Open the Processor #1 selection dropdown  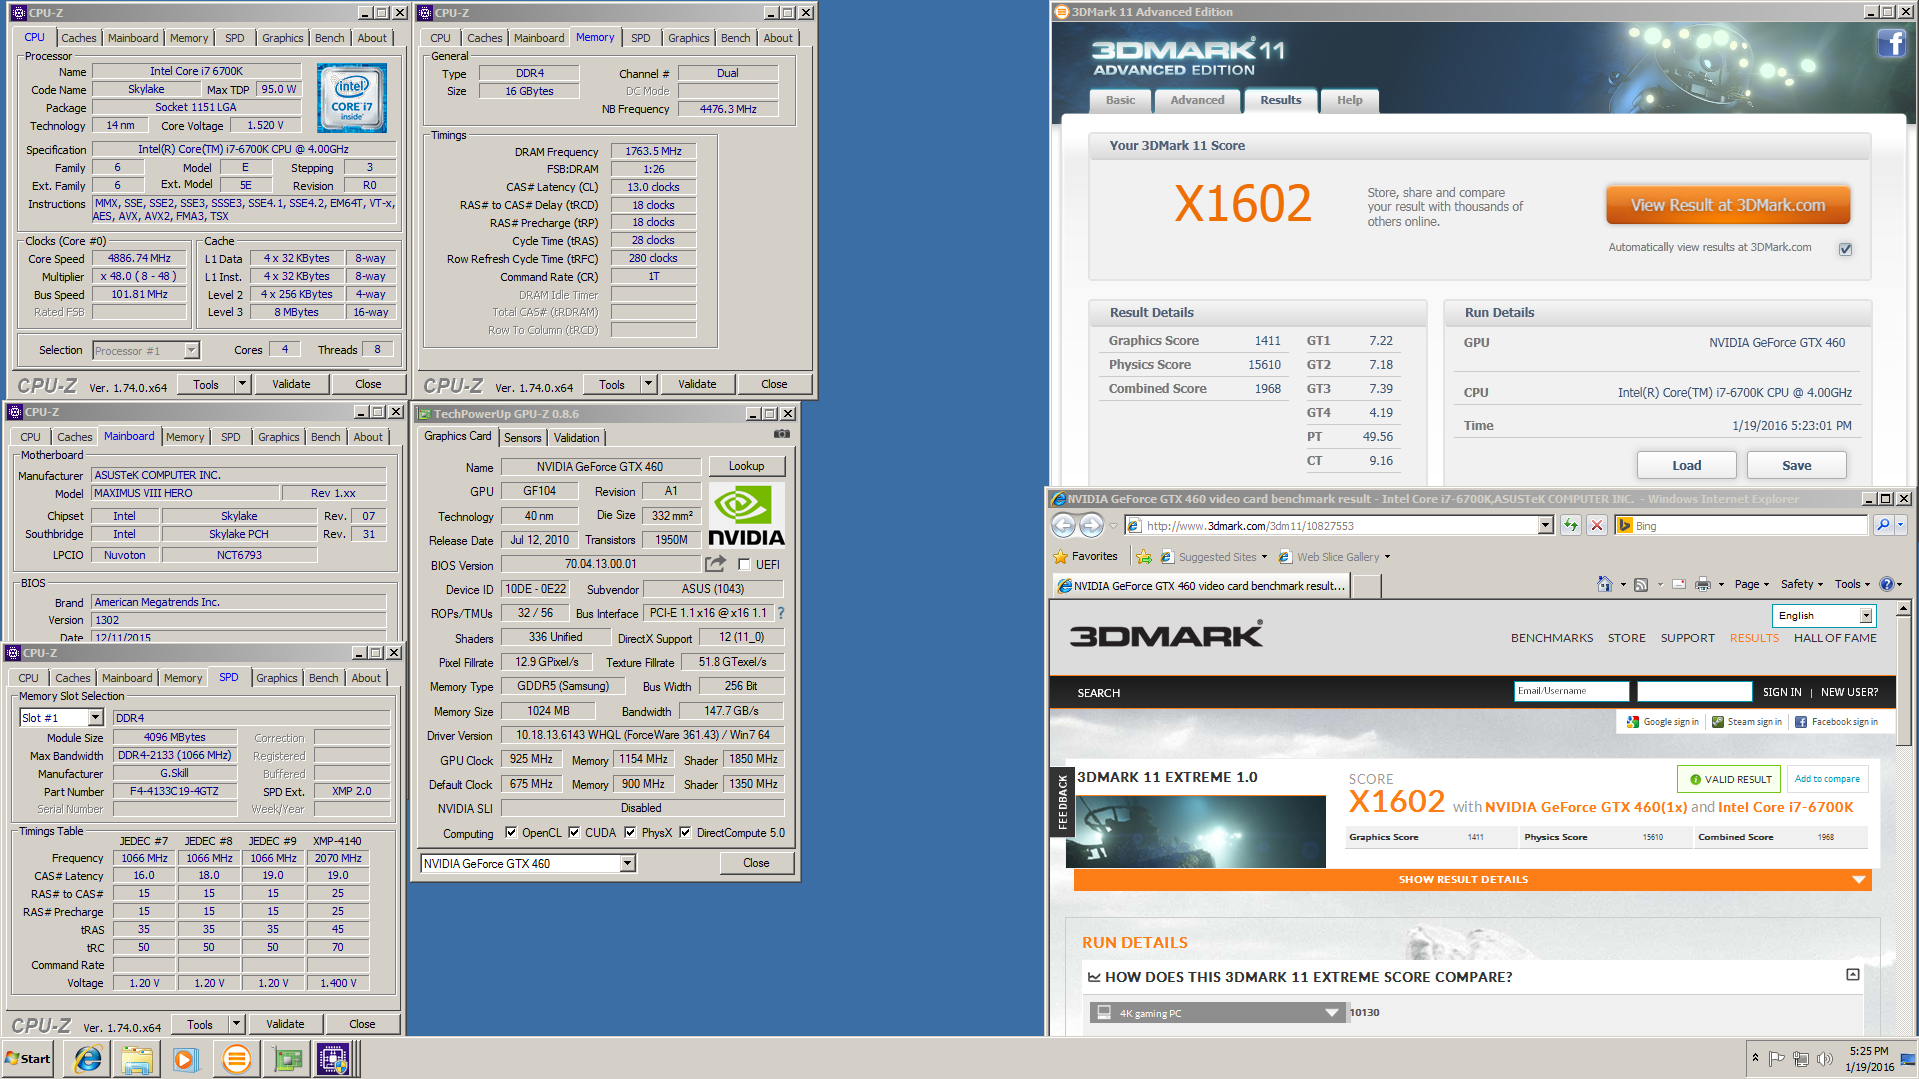[x=191, y=350]
